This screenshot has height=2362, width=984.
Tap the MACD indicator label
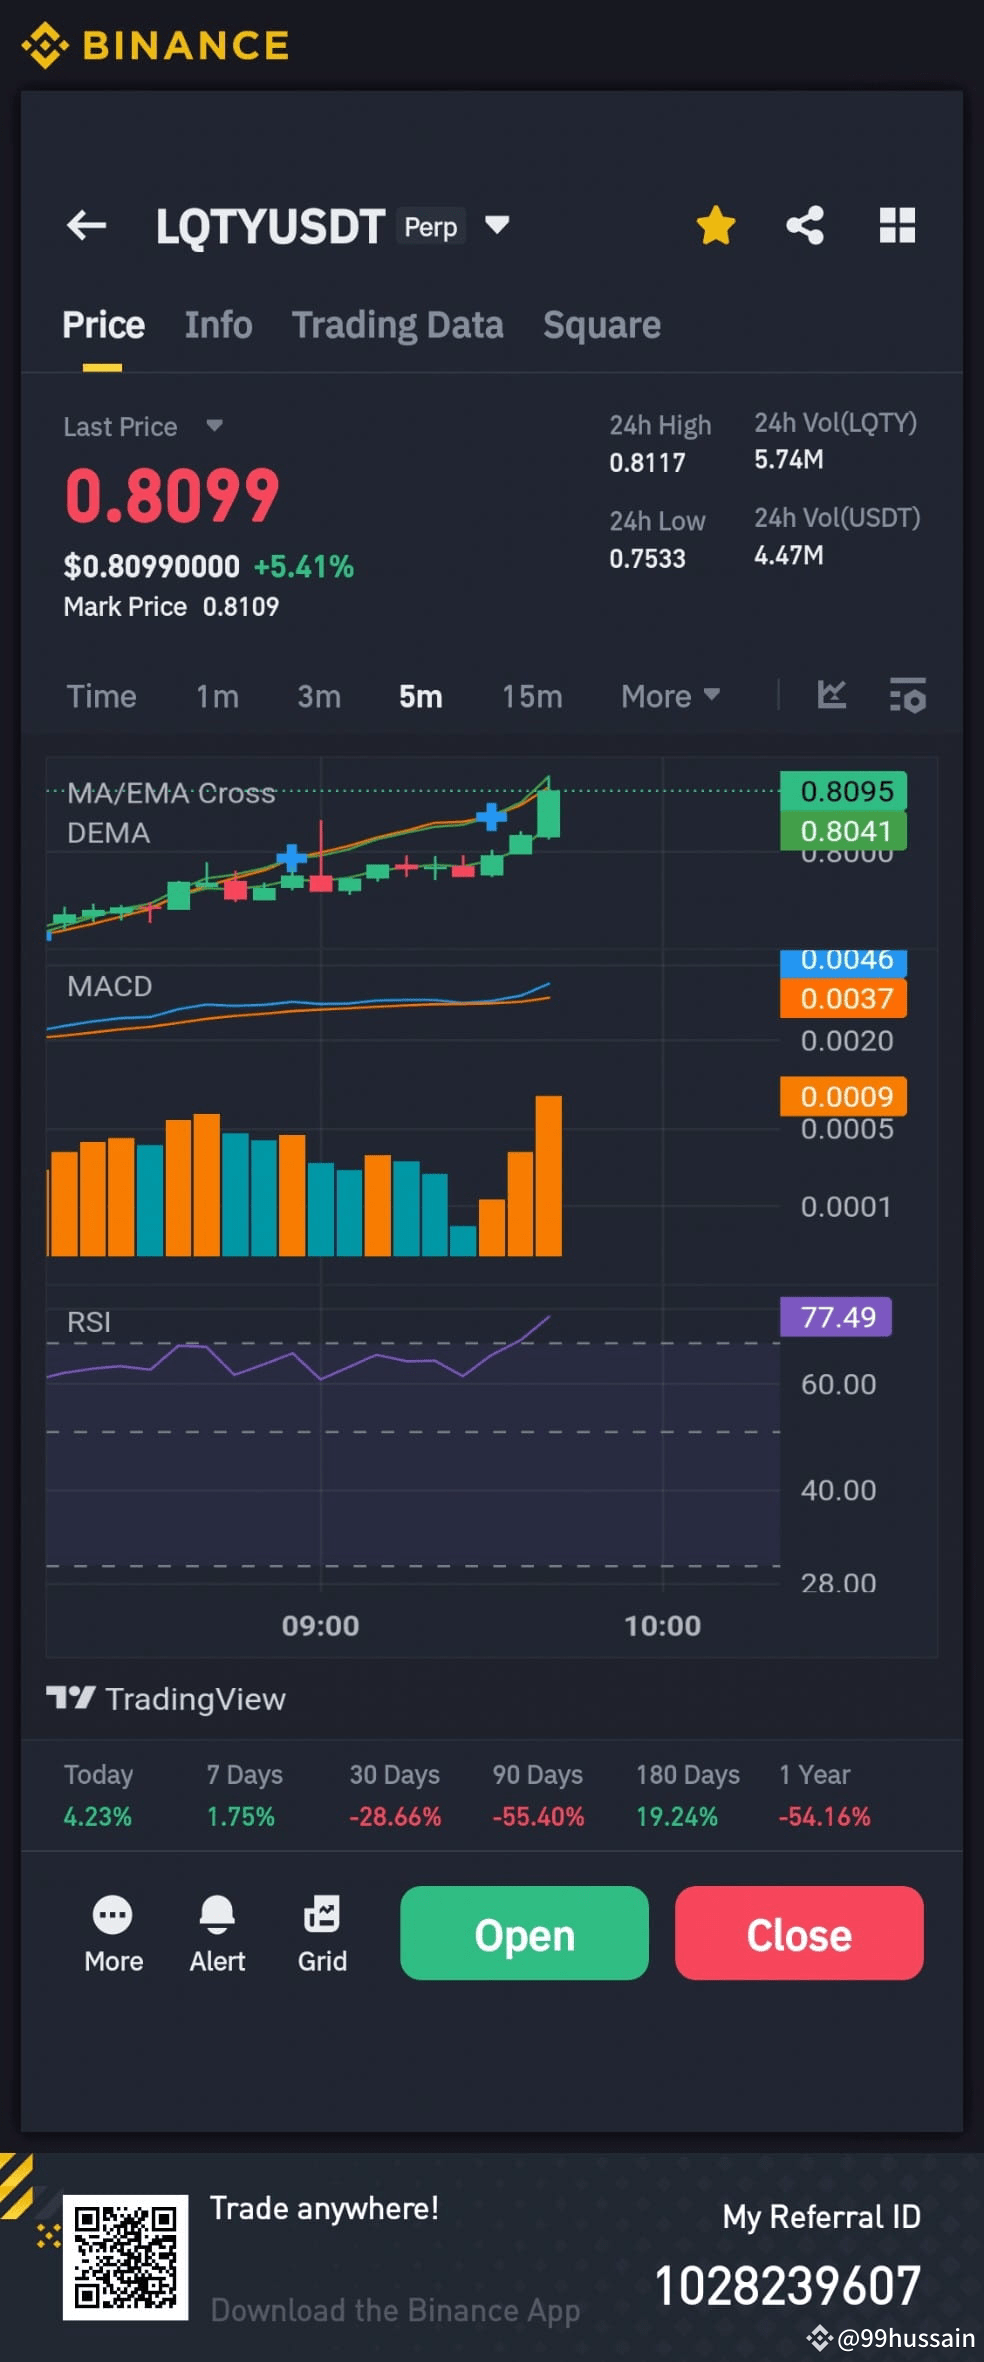109,986
